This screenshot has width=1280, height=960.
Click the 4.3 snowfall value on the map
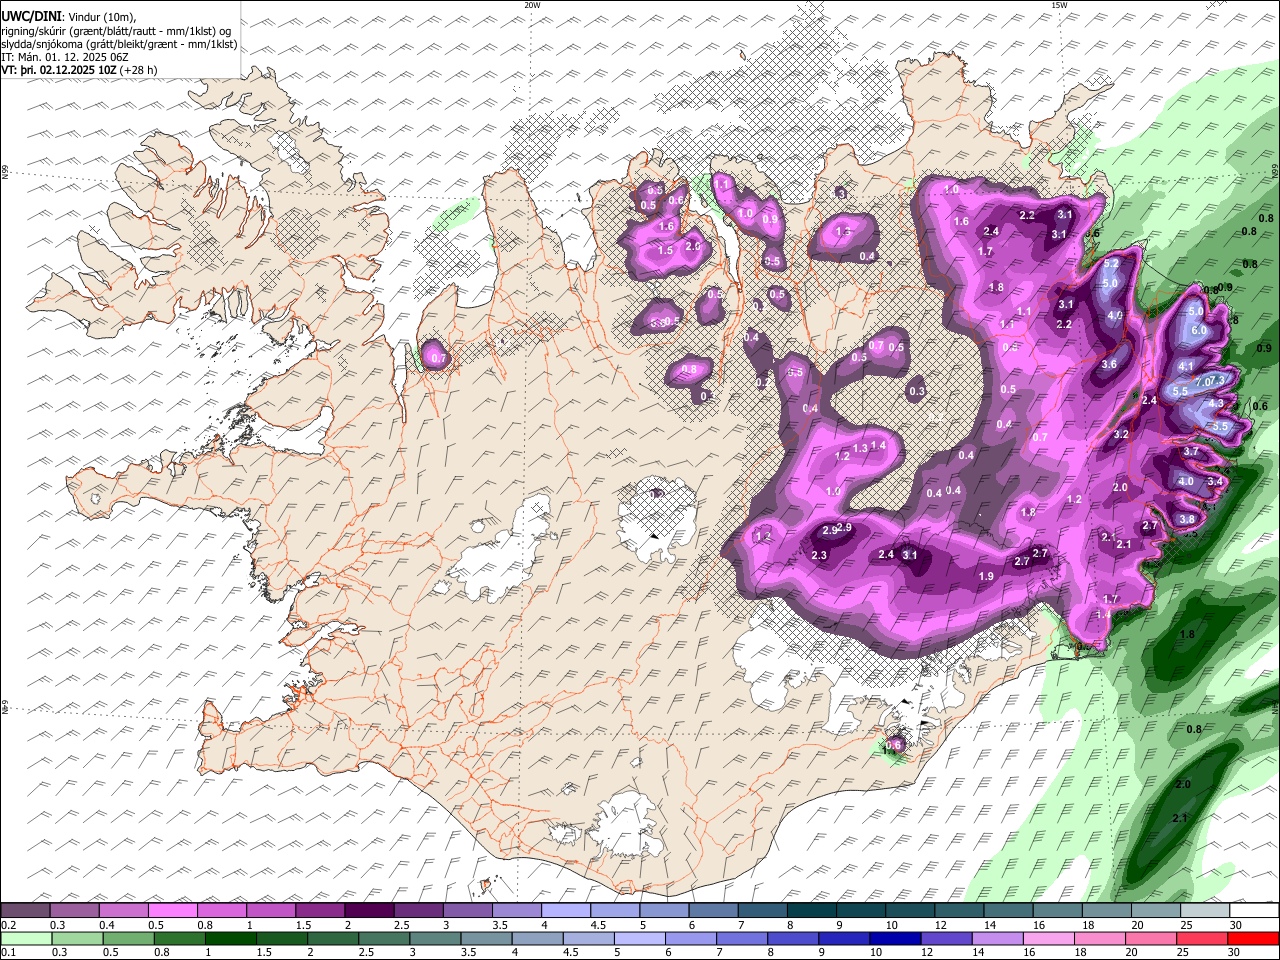coord(1216,403)
